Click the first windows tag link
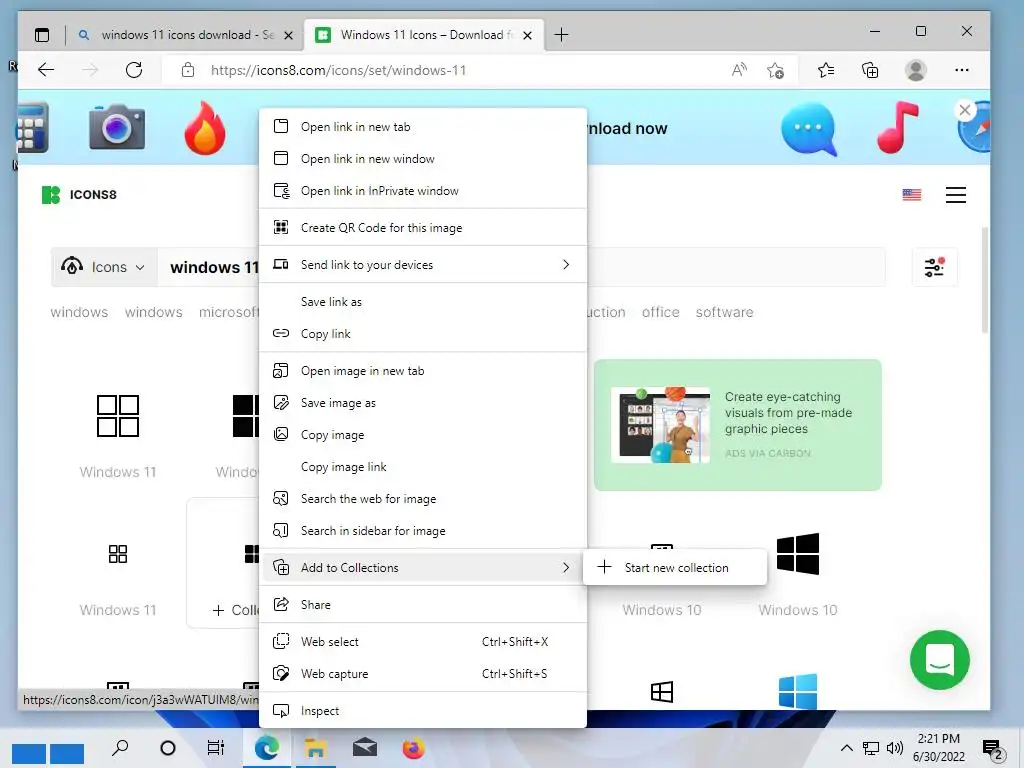This screenshot has height=768, width=1024. pyautogui.click(x=79, y=312)
